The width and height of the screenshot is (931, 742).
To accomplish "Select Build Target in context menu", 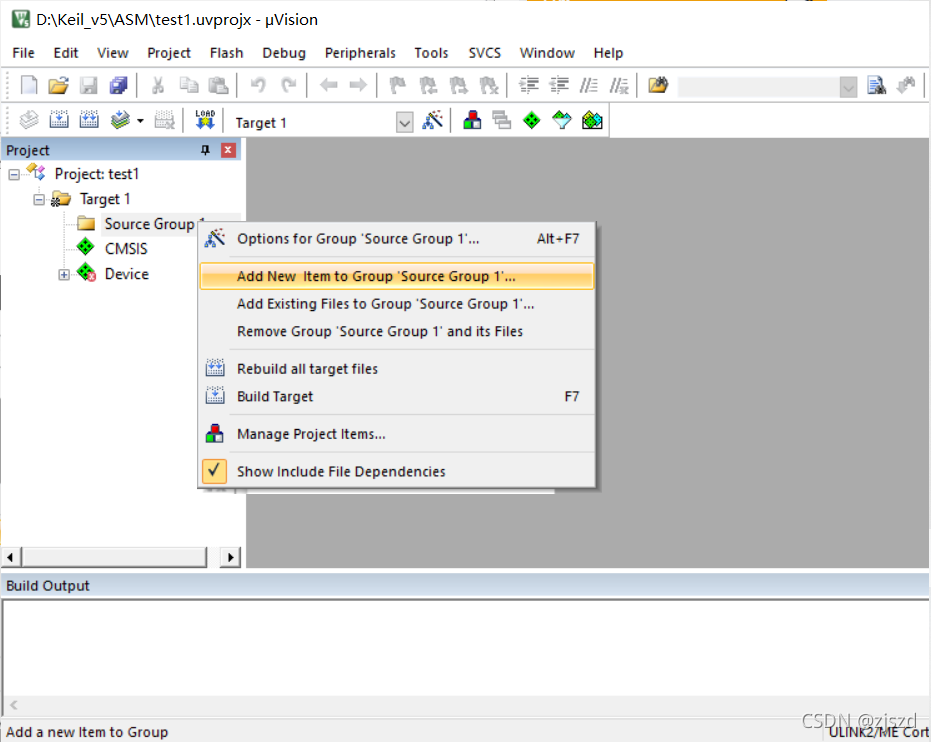I will pyautogui.click(x=397, y=396).
